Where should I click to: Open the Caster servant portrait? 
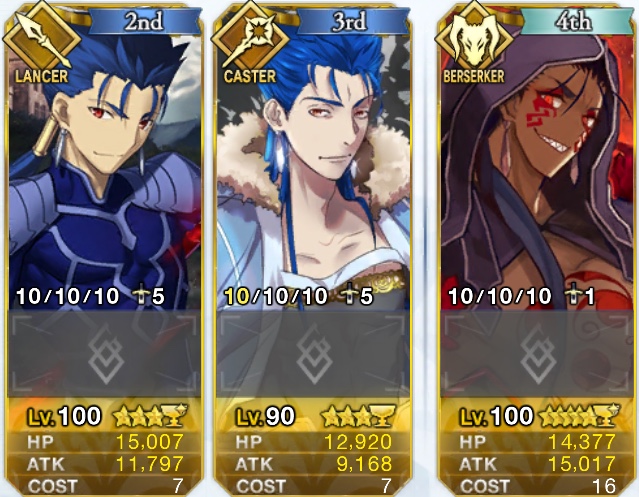tap(313, 171)
